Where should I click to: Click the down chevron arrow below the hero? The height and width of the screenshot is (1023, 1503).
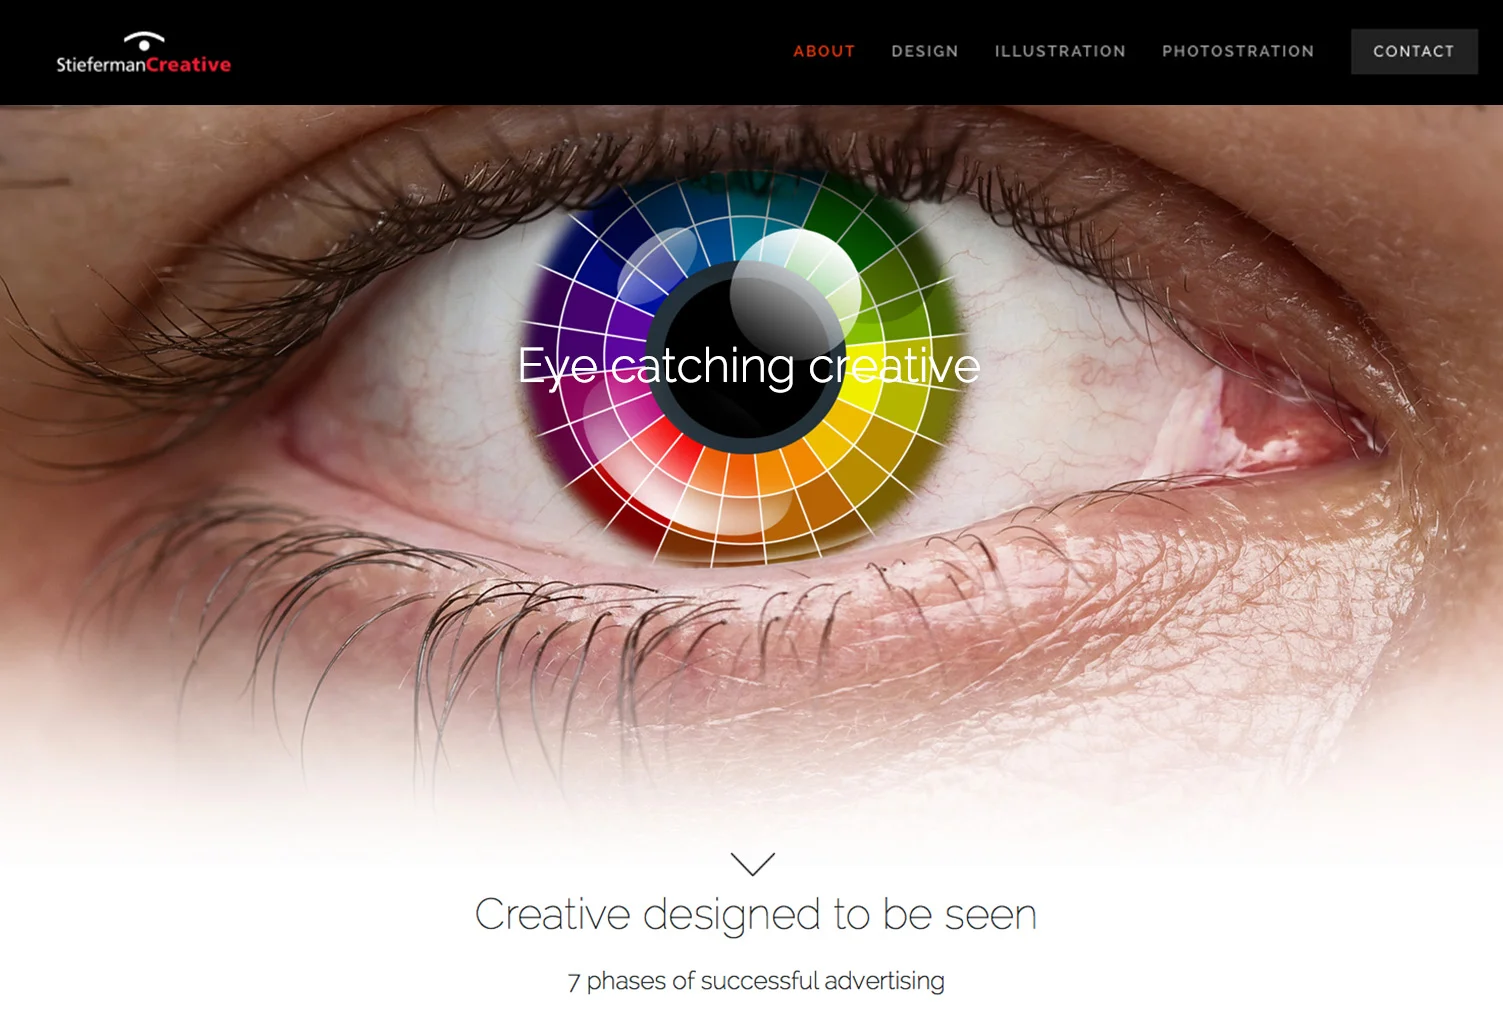753,864
